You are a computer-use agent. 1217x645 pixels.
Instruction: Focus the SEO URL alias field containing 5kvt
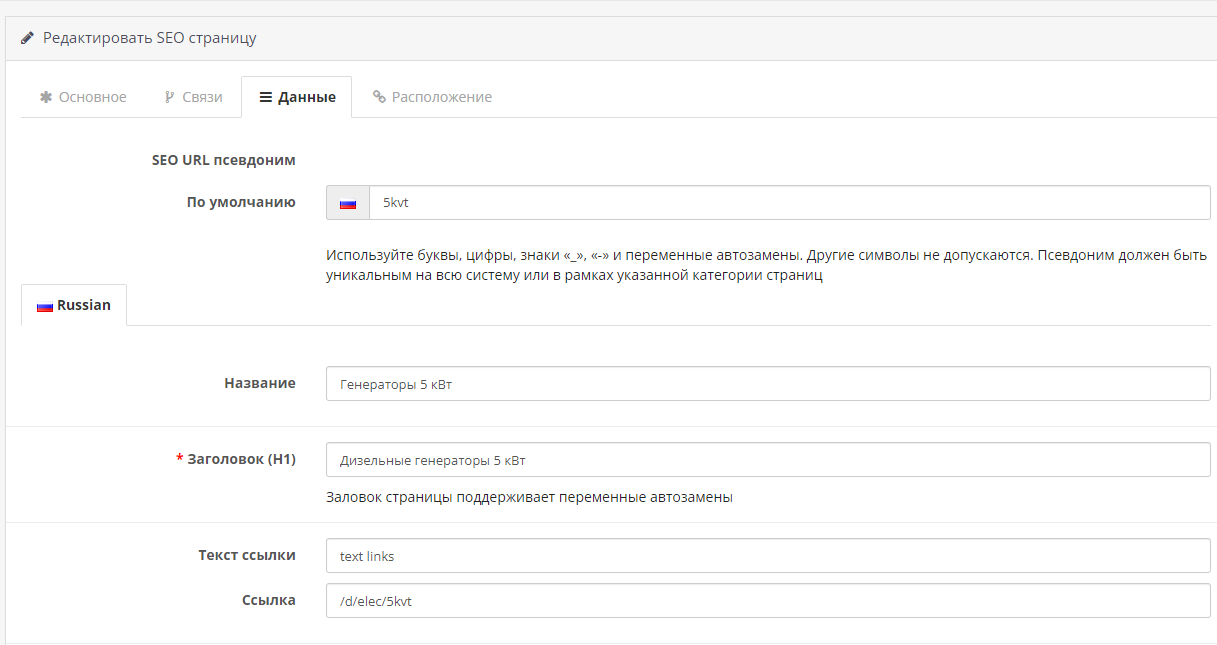tap(788, 202)
